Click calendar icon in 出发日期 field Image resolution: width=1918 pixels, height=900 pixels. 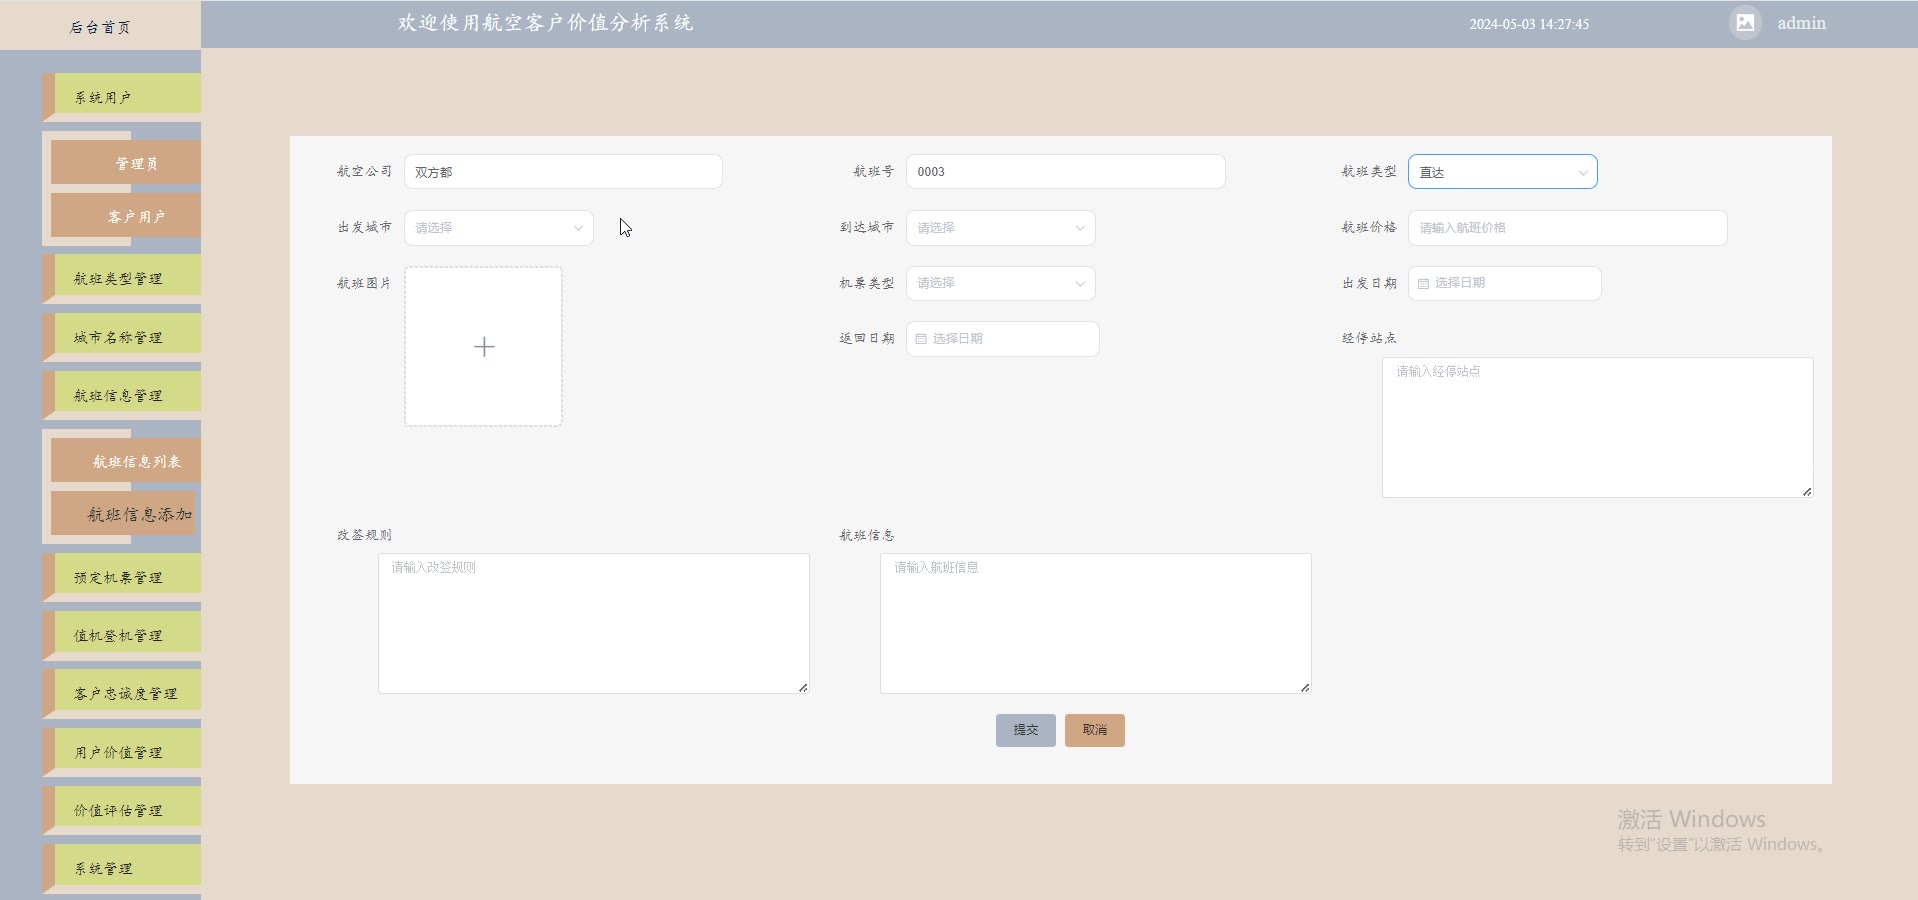coord(1423,284)
